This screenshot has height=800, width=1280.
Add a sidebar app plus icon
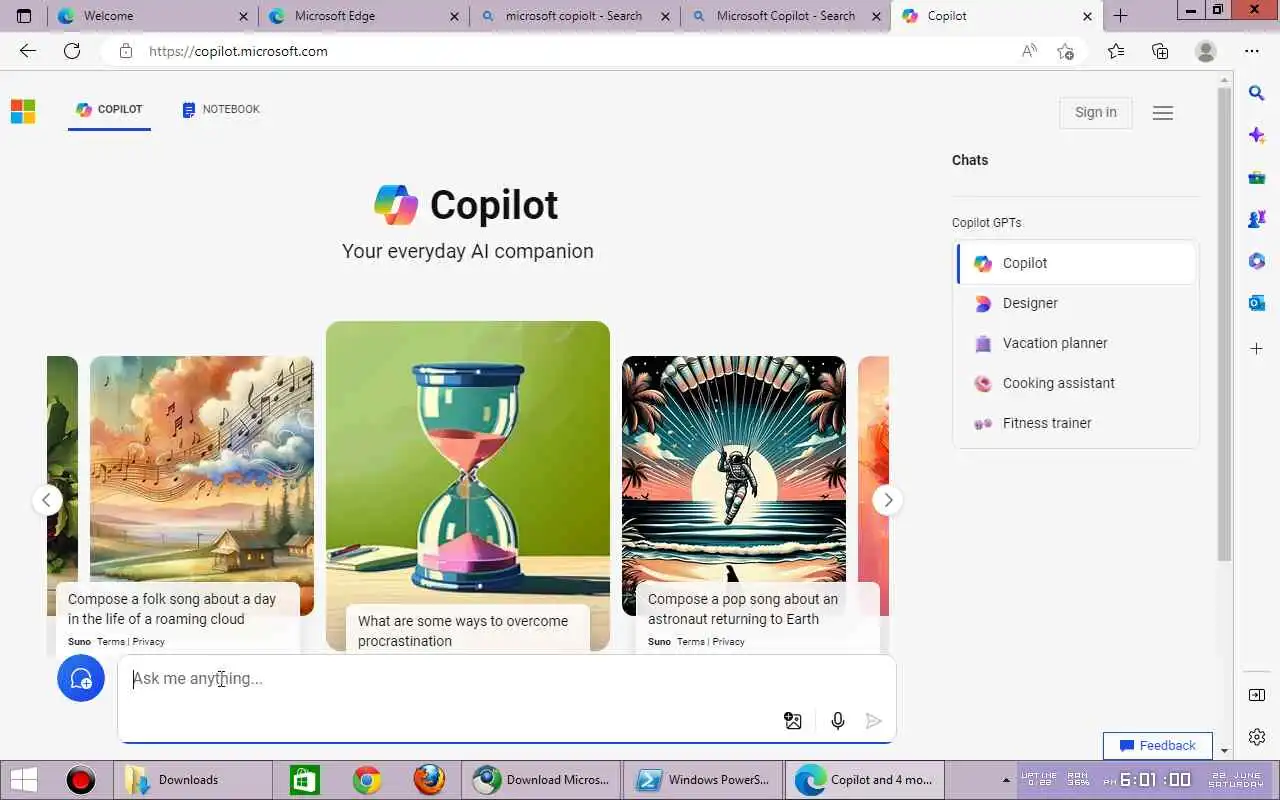[1257, 348]
